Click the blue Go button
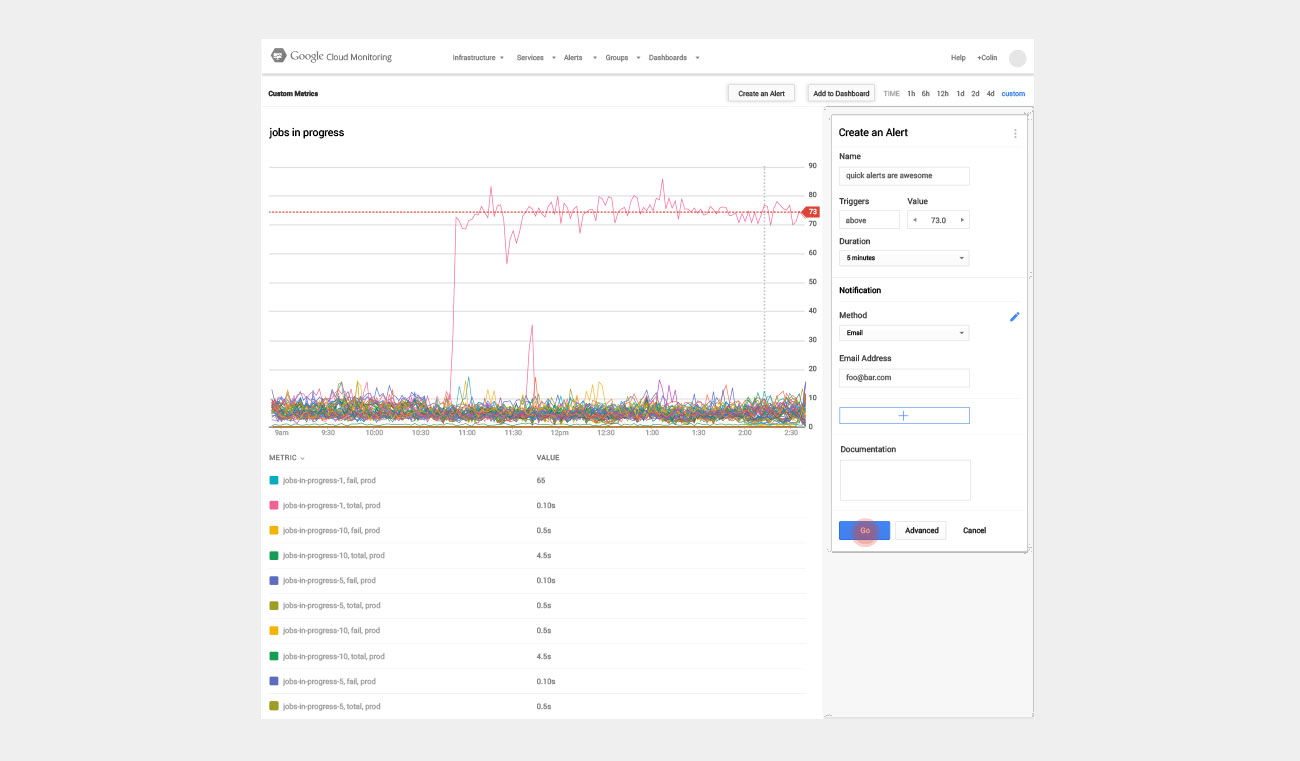Image resolution: width=1300 pixels, height=761 pixels. tap(864, 531)
